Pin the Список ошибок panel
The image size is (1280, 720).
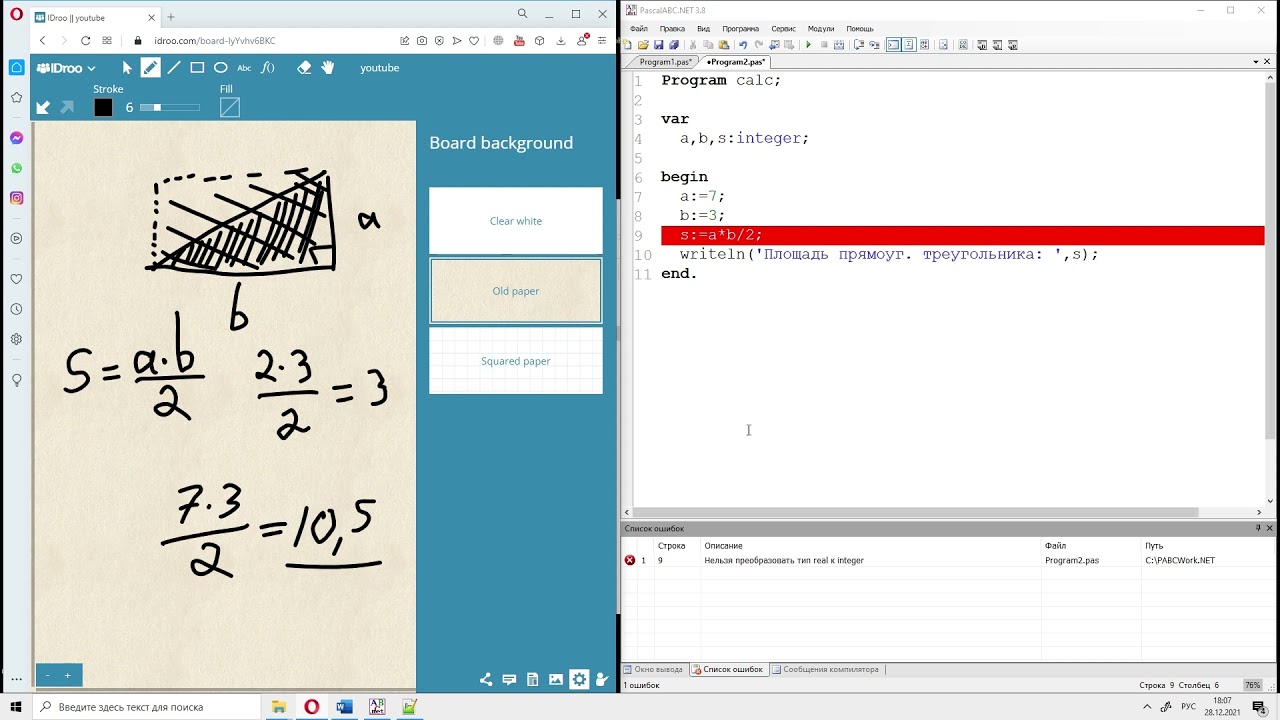[x=1258, y=528]
